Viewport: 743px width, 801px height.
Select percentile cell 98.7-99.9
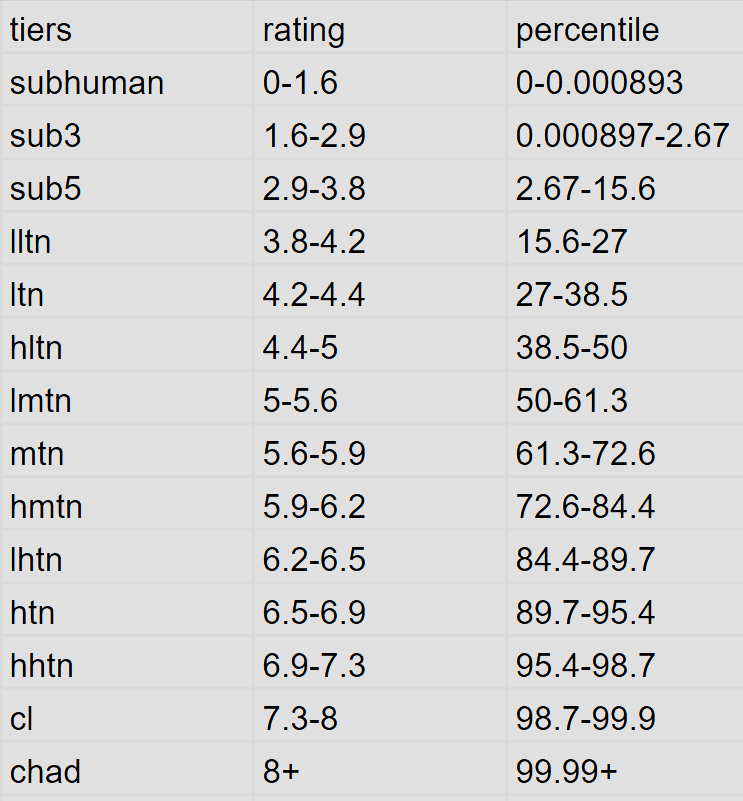click(x=625, y=717)
